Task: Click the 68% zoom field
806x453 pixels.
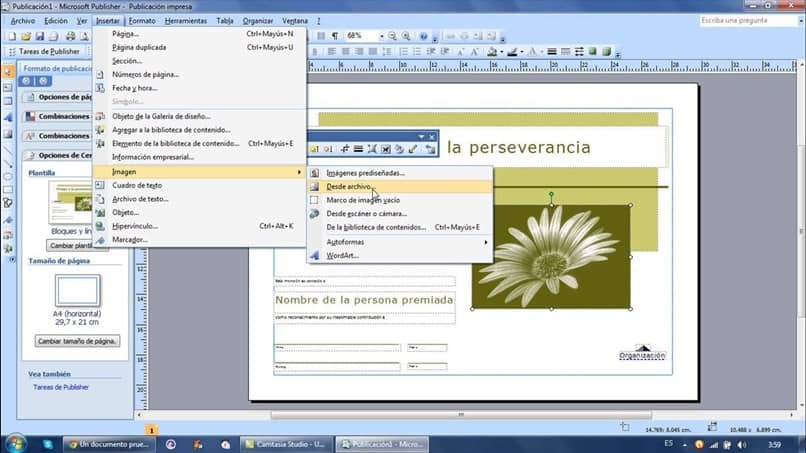Action: [361, 36]
